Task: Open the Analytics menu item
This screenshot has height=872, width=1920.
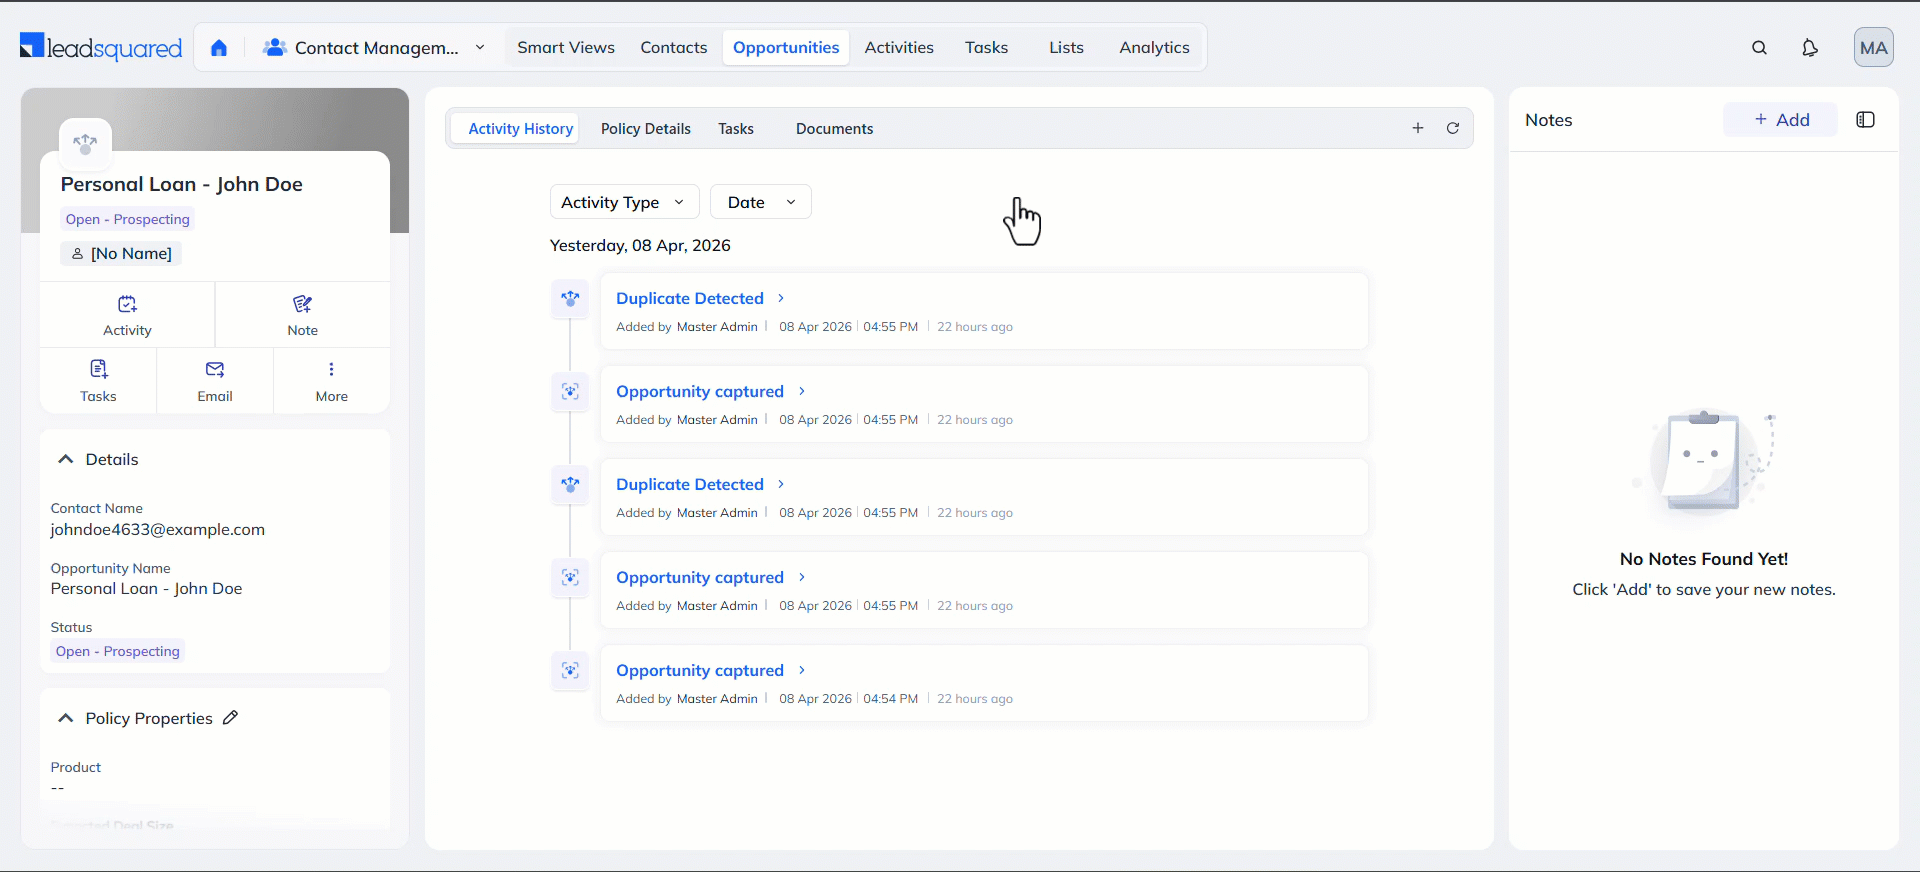Action: coord(1154,48)
